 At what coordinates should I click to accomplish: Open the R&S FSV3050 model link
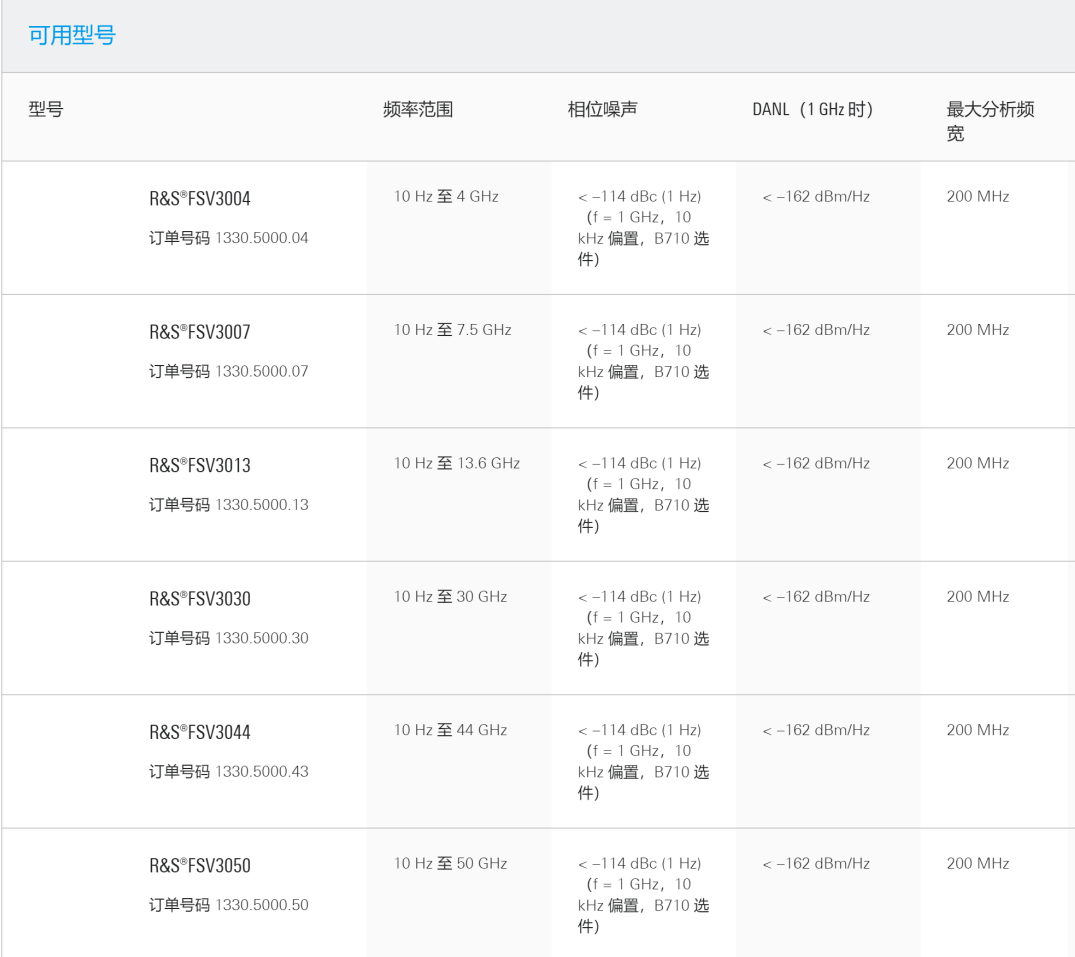(200, 866)
